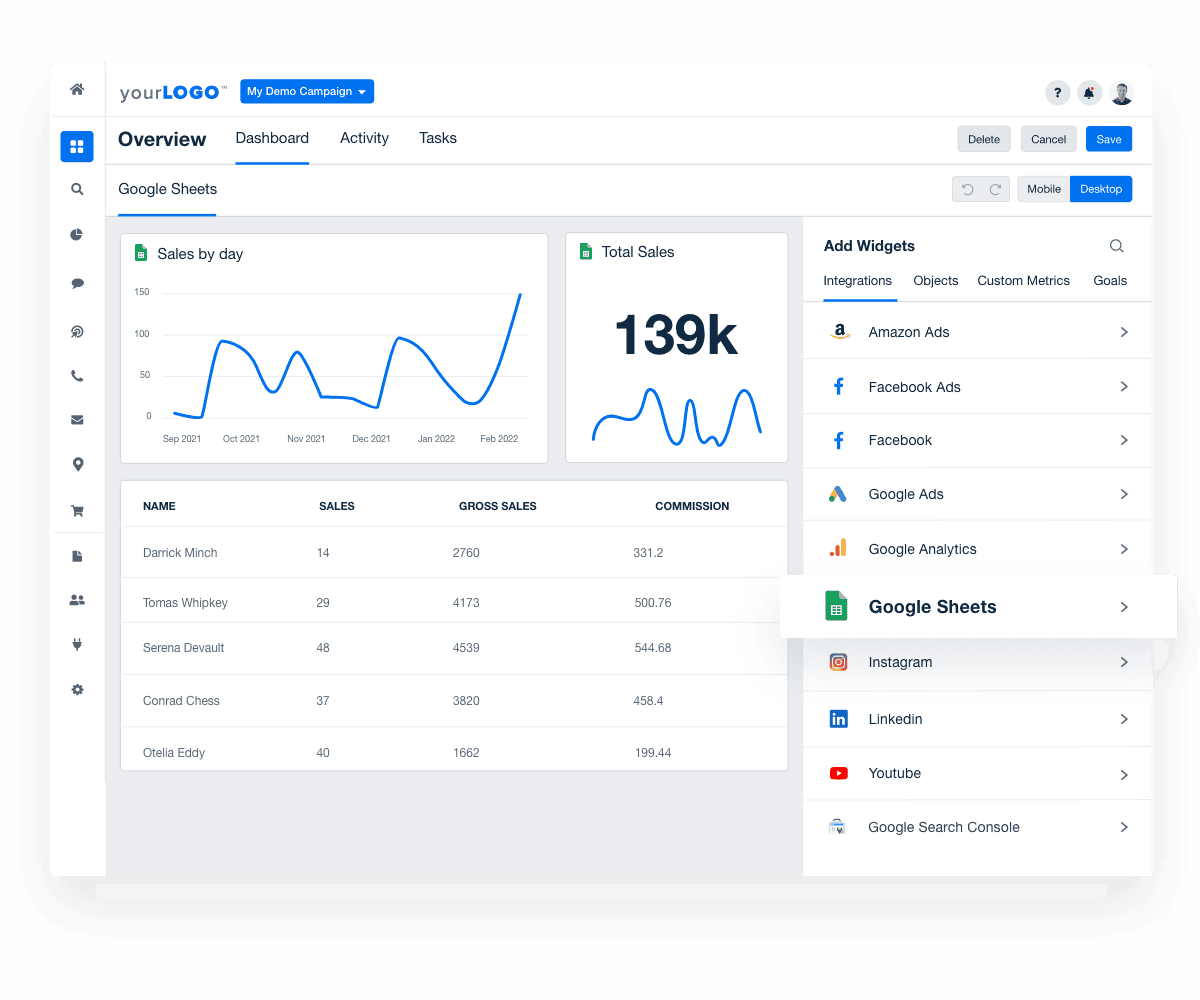Open the pie chart reports icon
The width and height of the screenshot is (1200, 1000).
(77, 235)
